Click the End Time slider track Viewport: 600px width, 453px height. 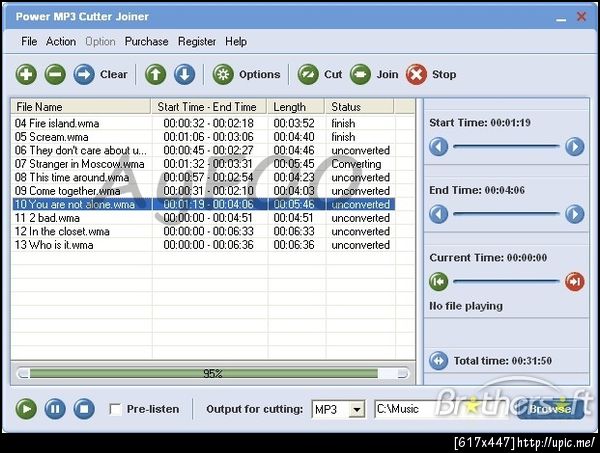click(506, 213)
